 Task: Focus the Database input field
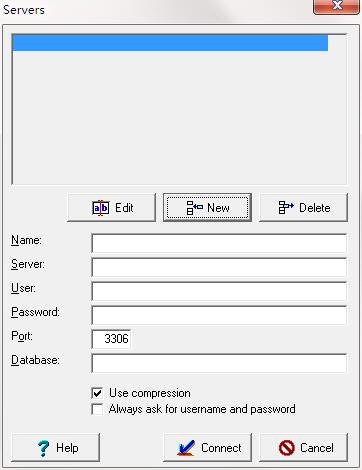(219, 363)
